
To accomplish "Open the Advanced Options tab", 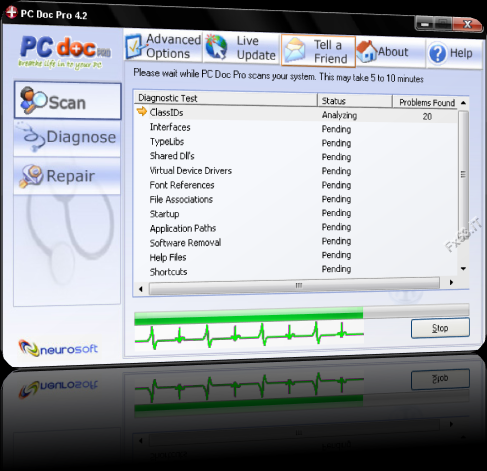I will point(163,46).
